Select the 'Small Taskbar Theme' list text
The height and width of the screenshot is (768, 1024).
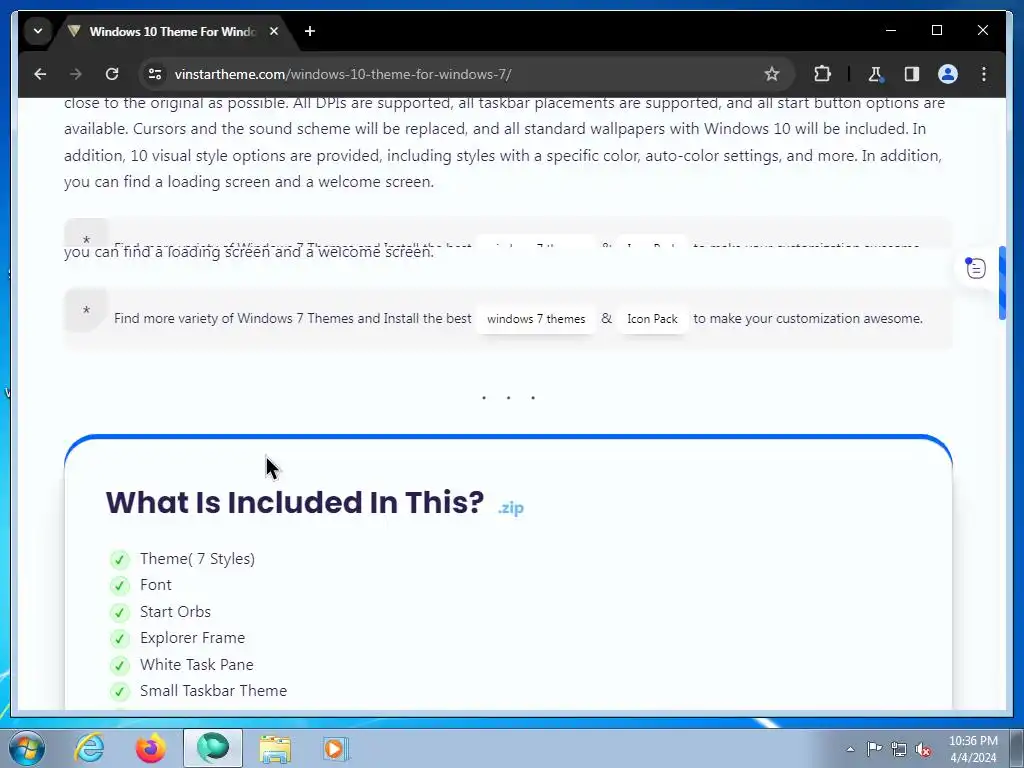tap(214, 691)
